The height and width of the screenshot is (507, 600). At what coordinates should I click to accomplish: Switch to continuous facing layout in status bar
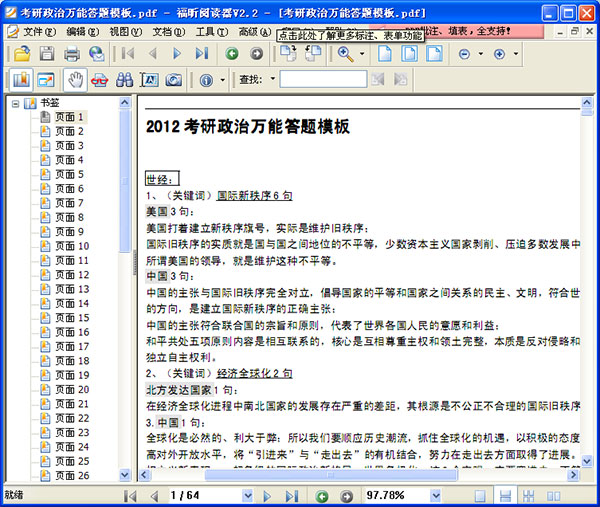click(x=528, y=497)
